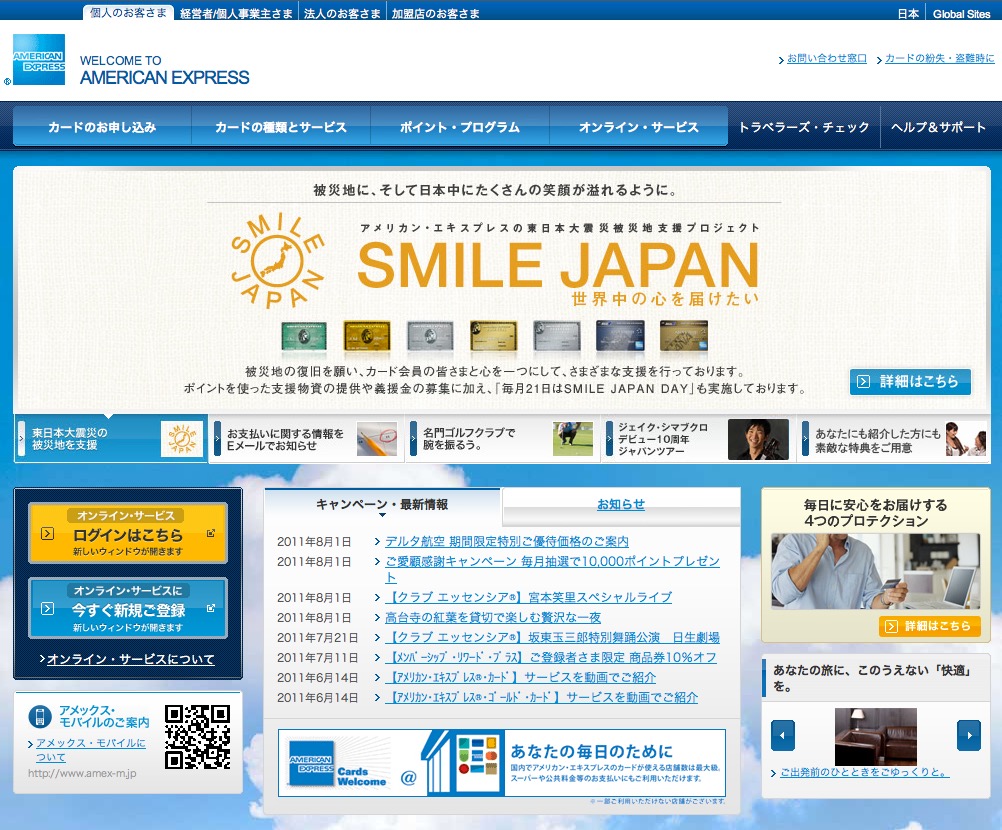Open お問い合わせ窓口 link

point(827,58)
